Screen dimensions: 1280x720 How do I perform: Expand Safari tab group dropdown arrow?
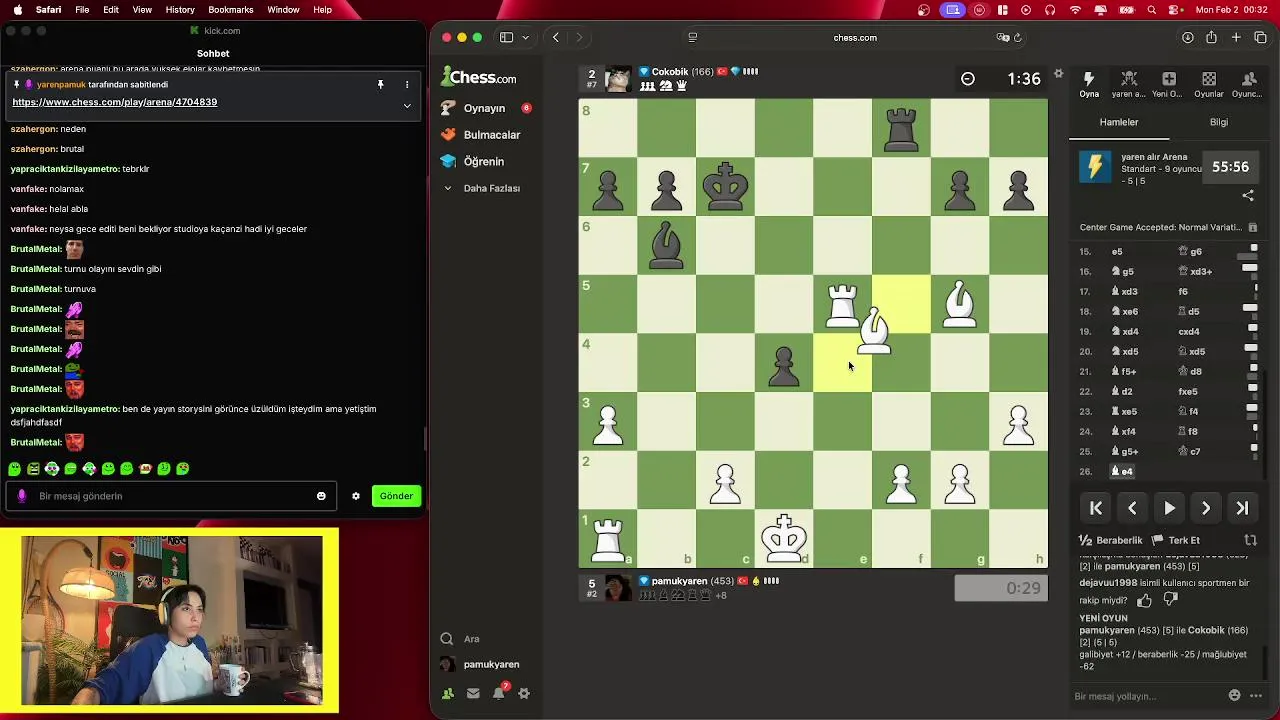coord(525,38)
